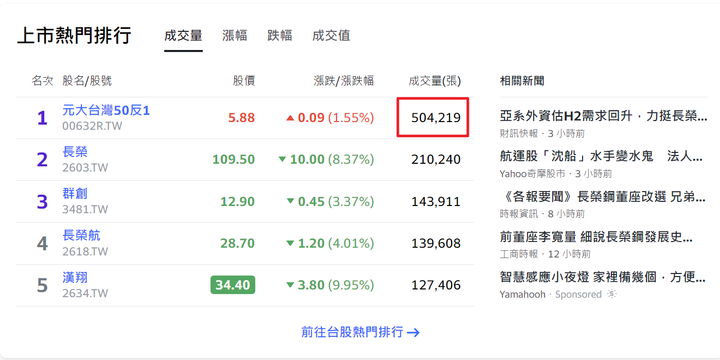Click change value 10.00 (8.37%)

point(326,160)
